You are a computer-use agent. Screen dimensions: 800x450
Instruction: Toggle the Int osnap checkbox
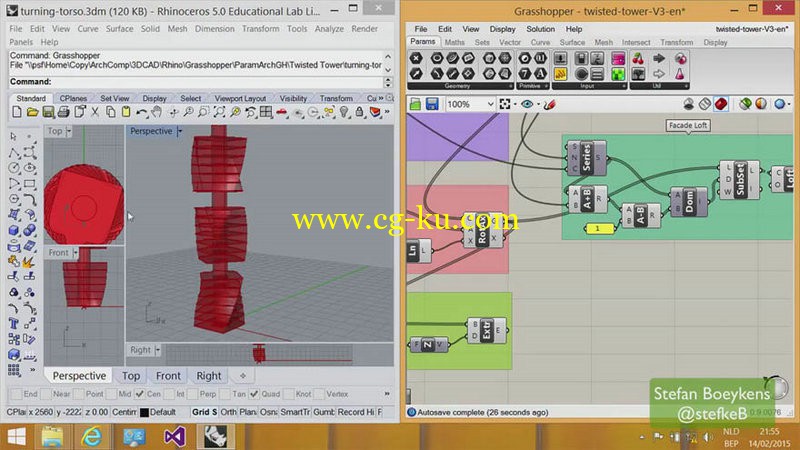(x=169, y=394)
